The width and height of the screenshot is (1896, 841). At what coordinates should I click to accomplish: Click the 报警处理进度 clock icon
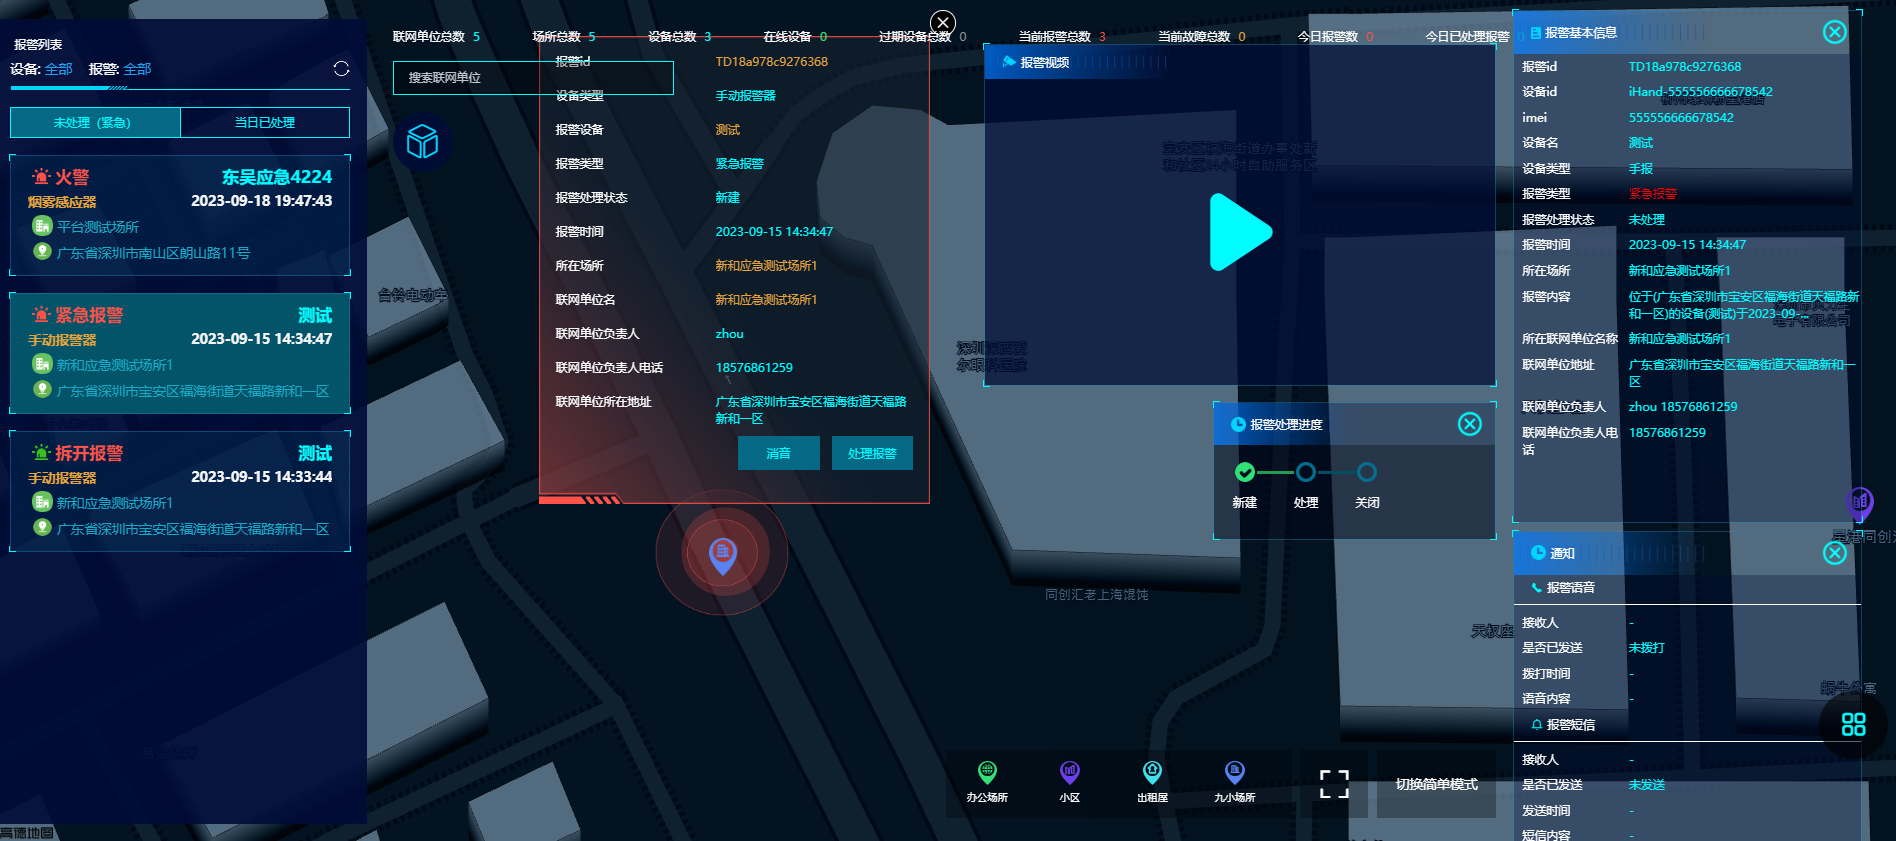click(1237, 424)
